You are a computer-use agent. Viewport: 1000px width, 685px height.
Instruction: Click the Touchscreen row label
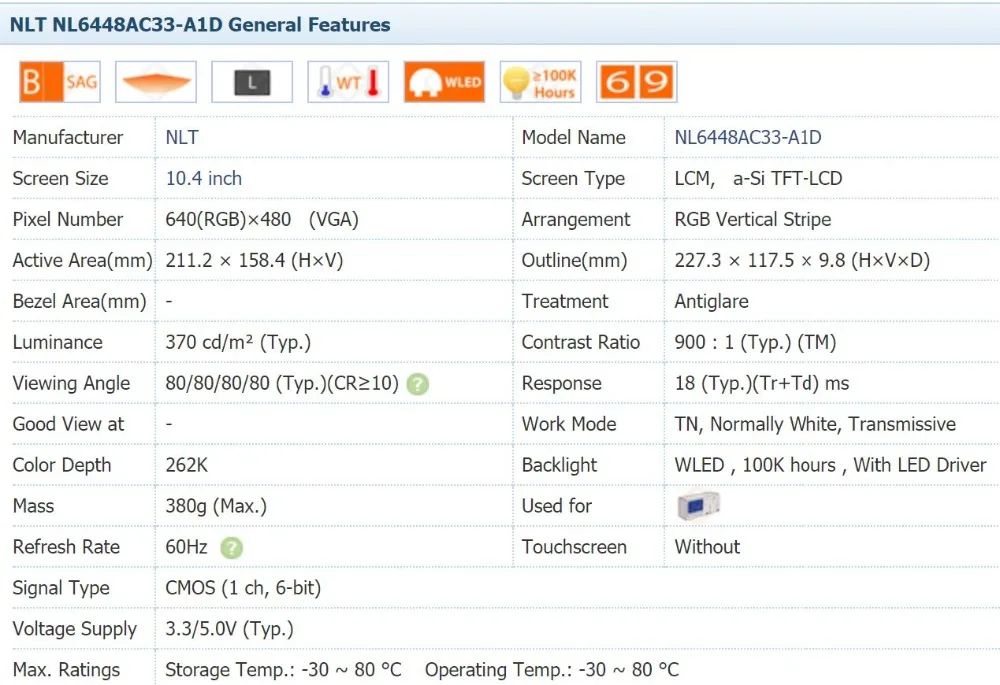coord(574,547)
